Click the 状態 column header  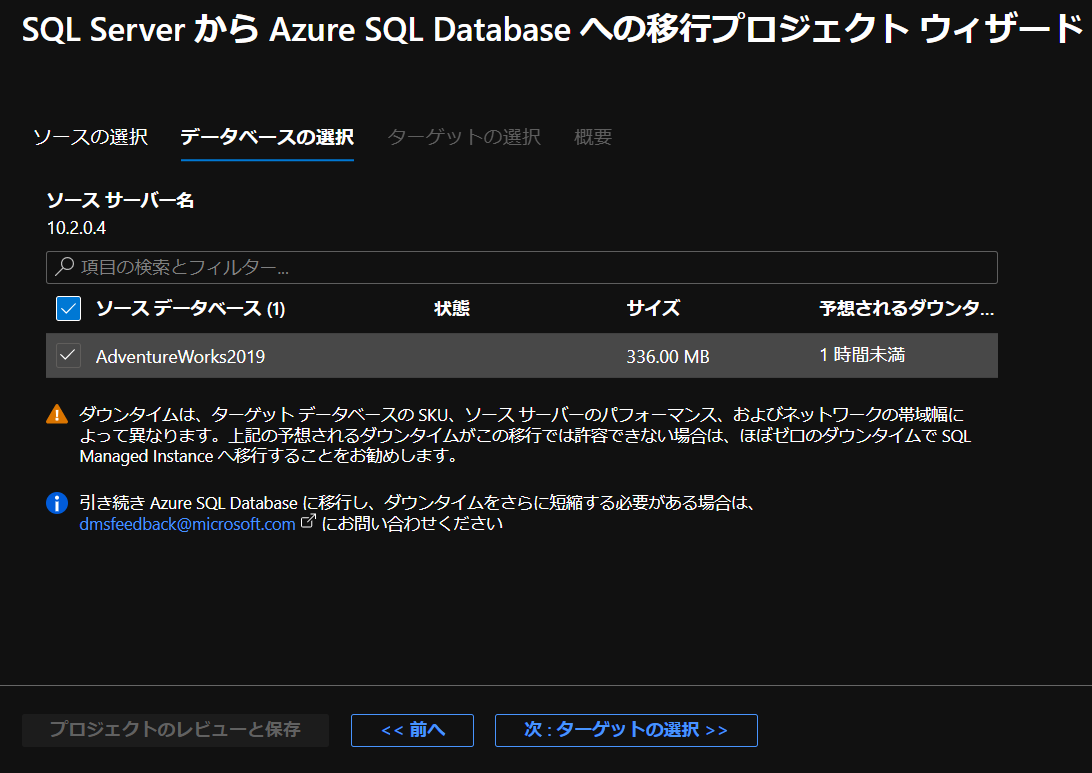click(452, 309)
